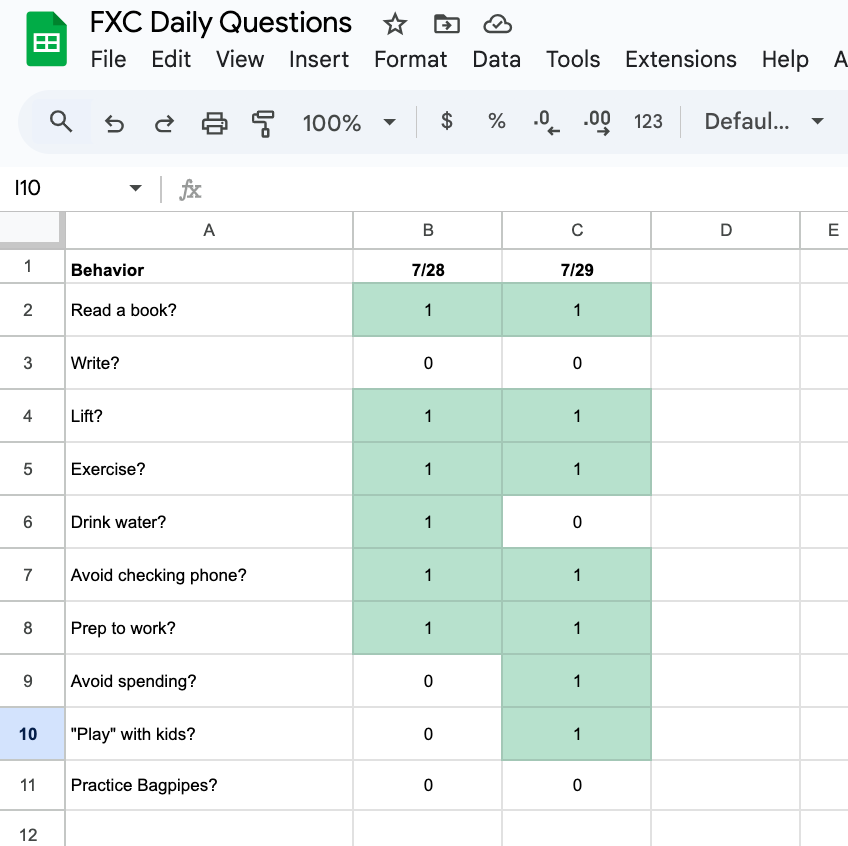Select the paint format roller

click(x=263, y=123)
